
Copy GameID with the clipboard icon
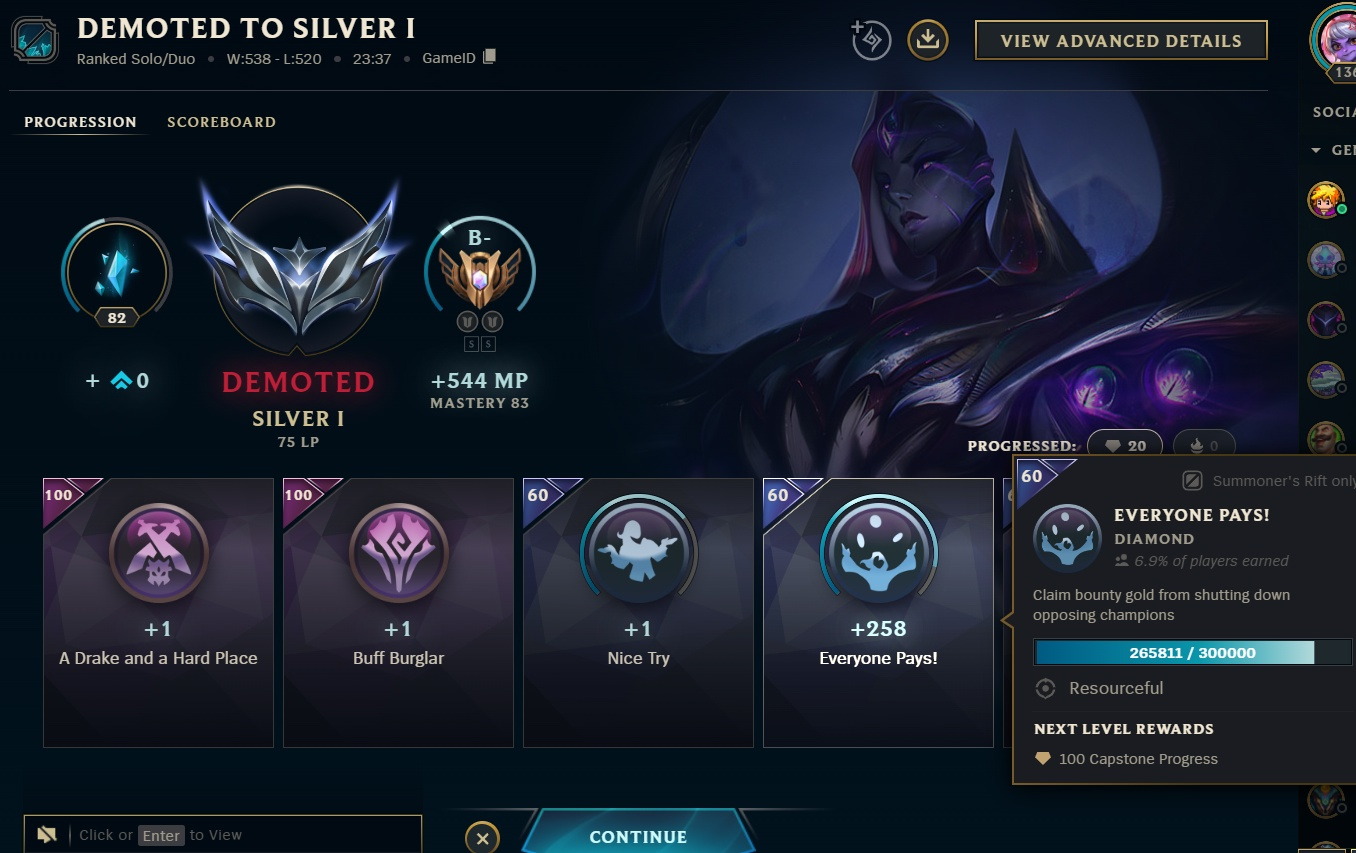click(489, 57)
